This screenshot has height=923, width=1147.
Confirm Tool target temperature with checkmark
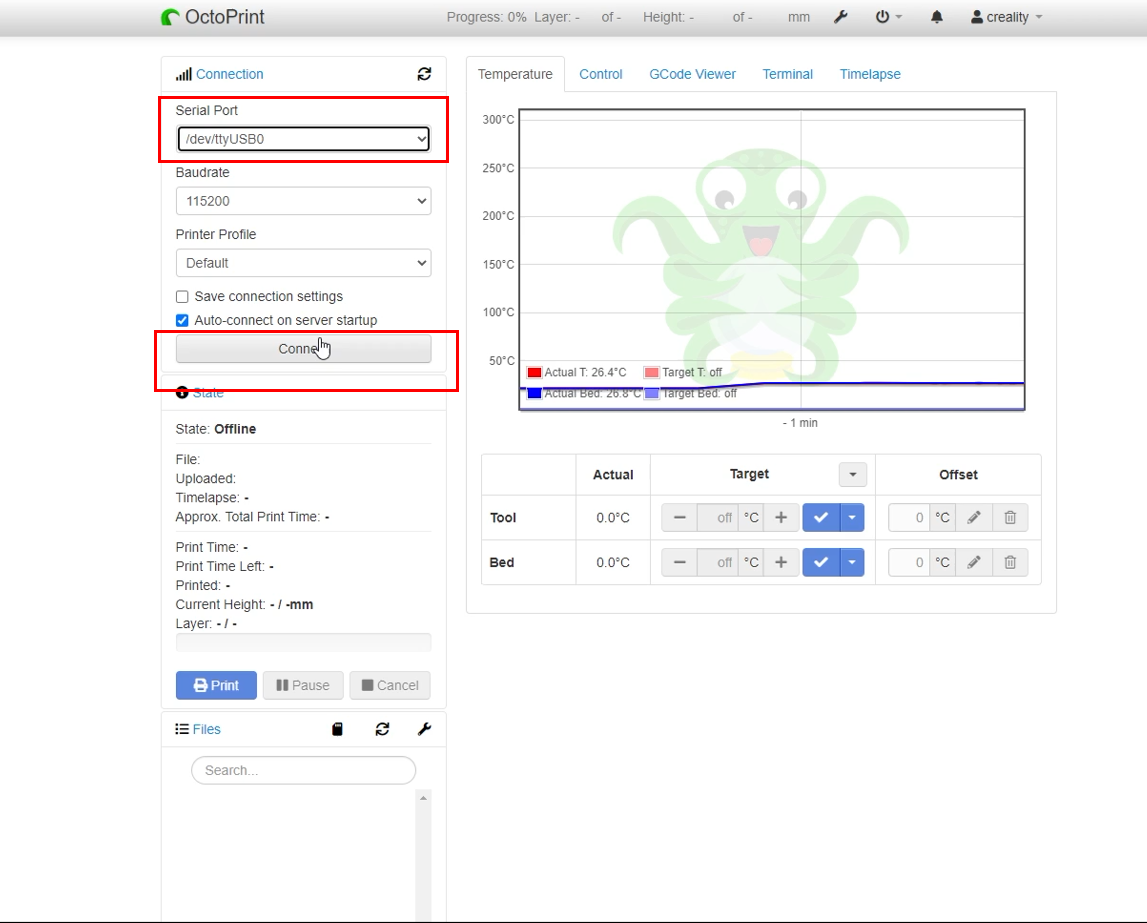click(821, 518)
